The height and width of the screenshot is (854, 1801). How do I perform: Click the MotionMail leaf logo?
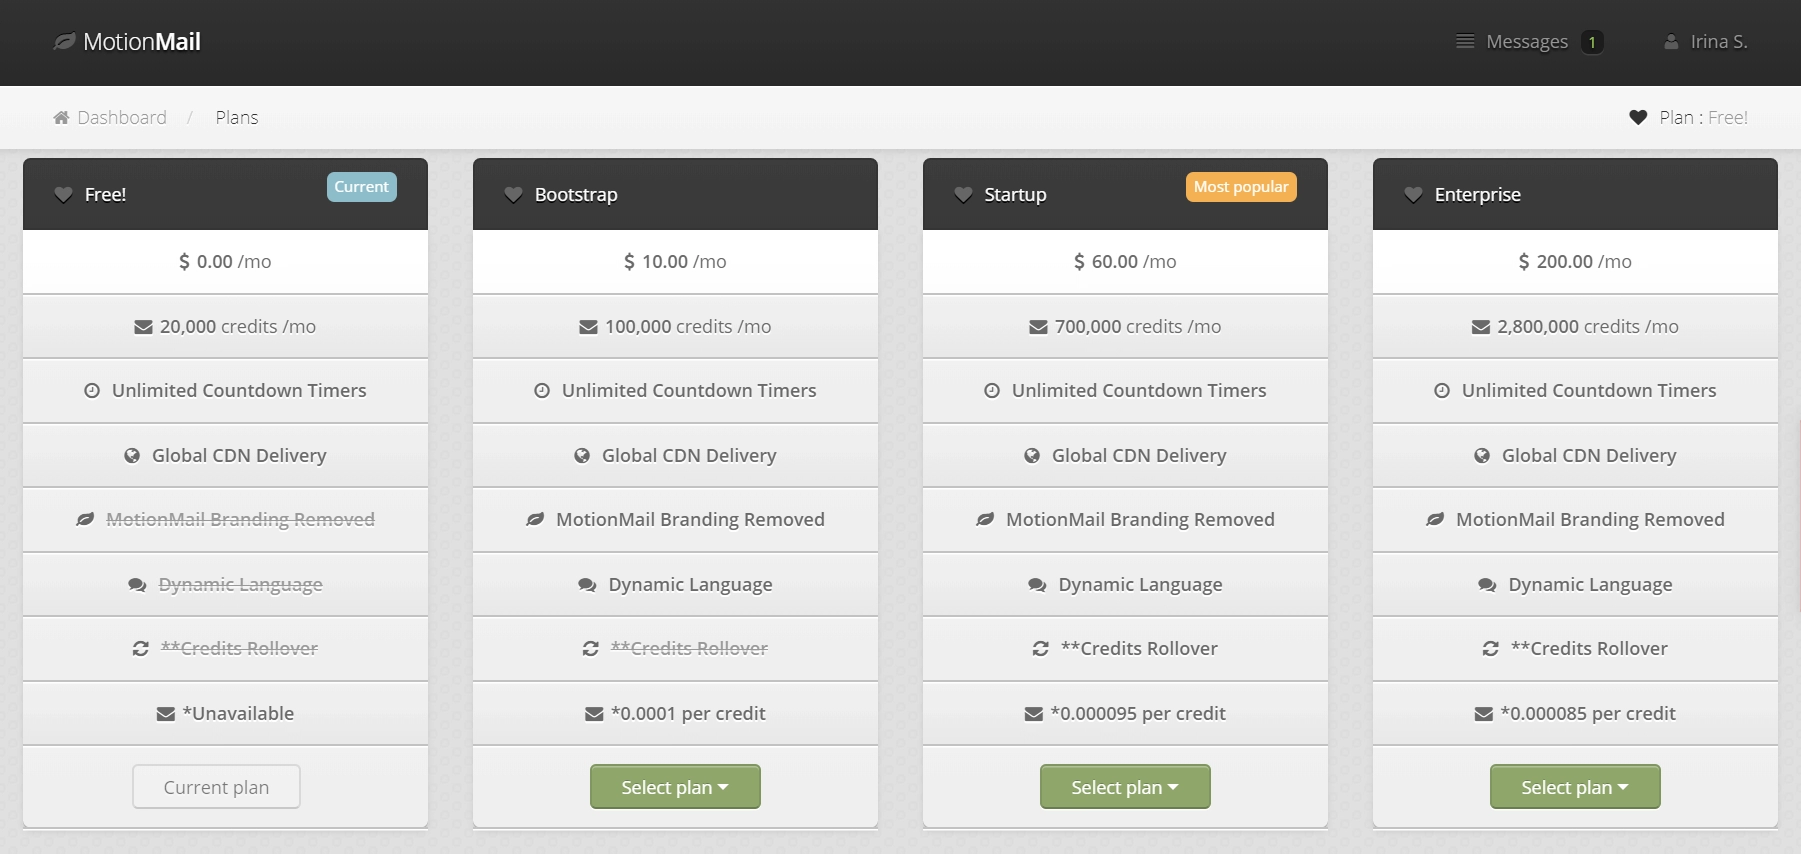click(65, 40)
